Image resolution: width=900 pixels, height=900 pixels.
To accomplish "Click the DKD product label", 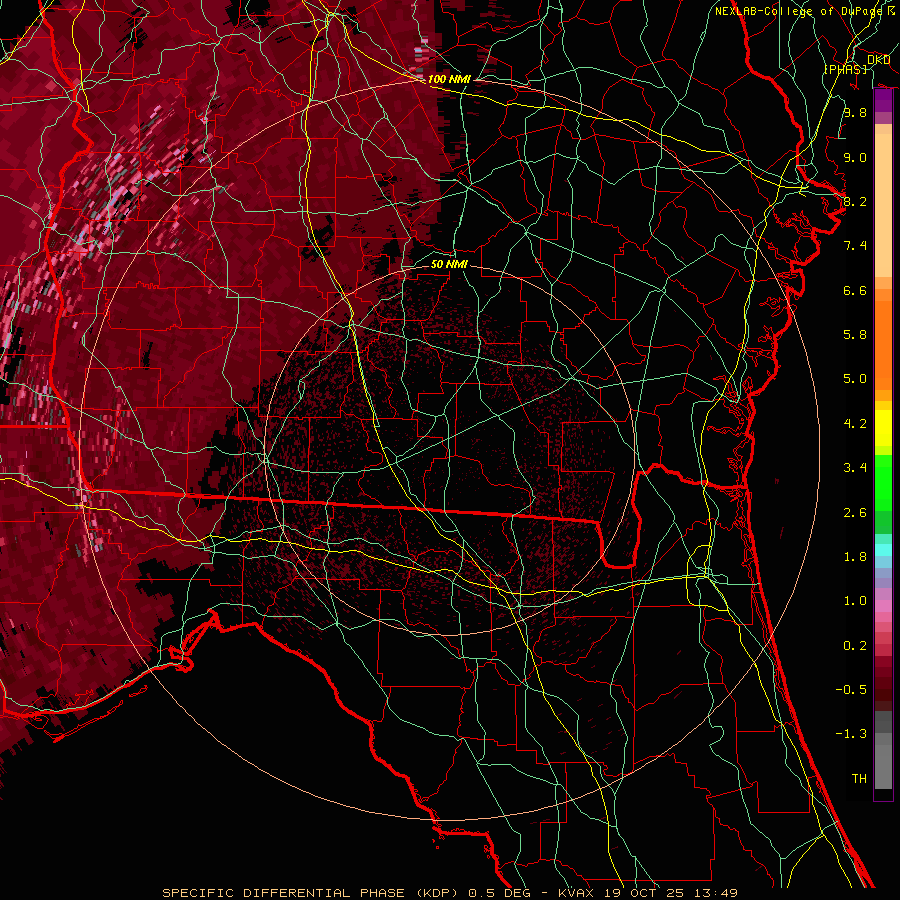I will (878, 60).
